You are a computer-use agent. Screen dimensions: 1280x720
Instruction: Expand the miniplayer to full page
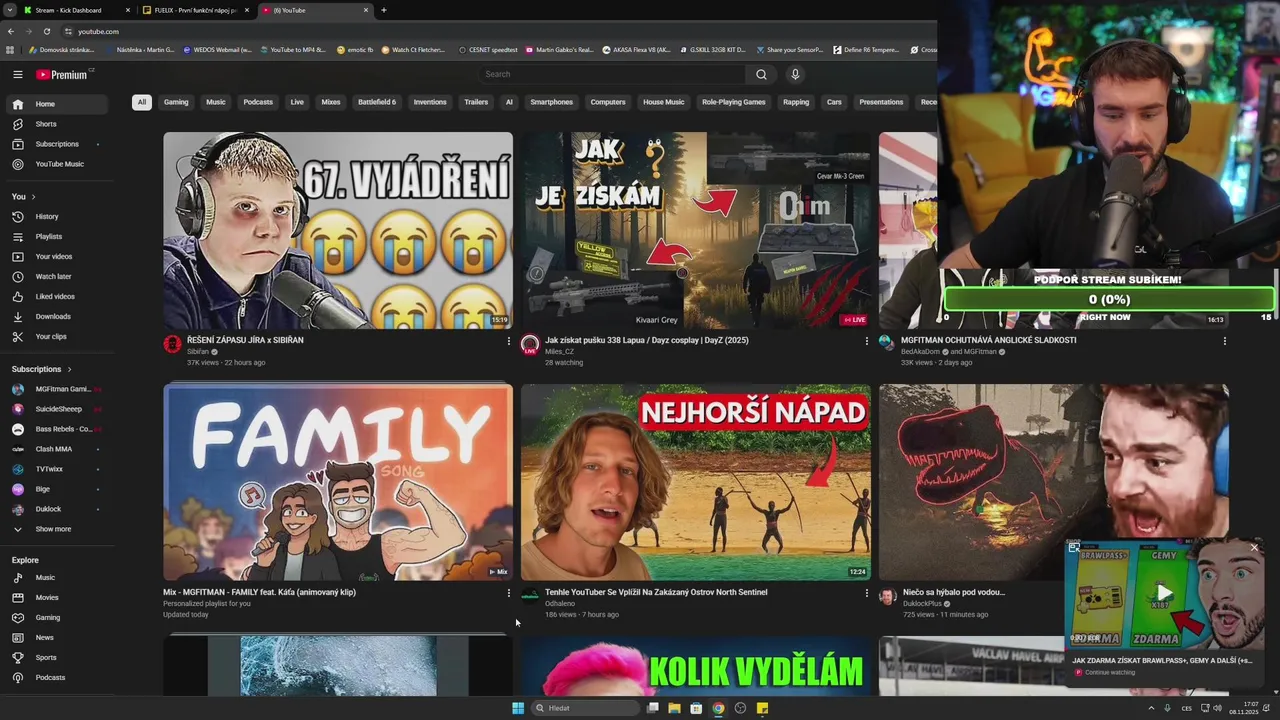click(1074, 548)
